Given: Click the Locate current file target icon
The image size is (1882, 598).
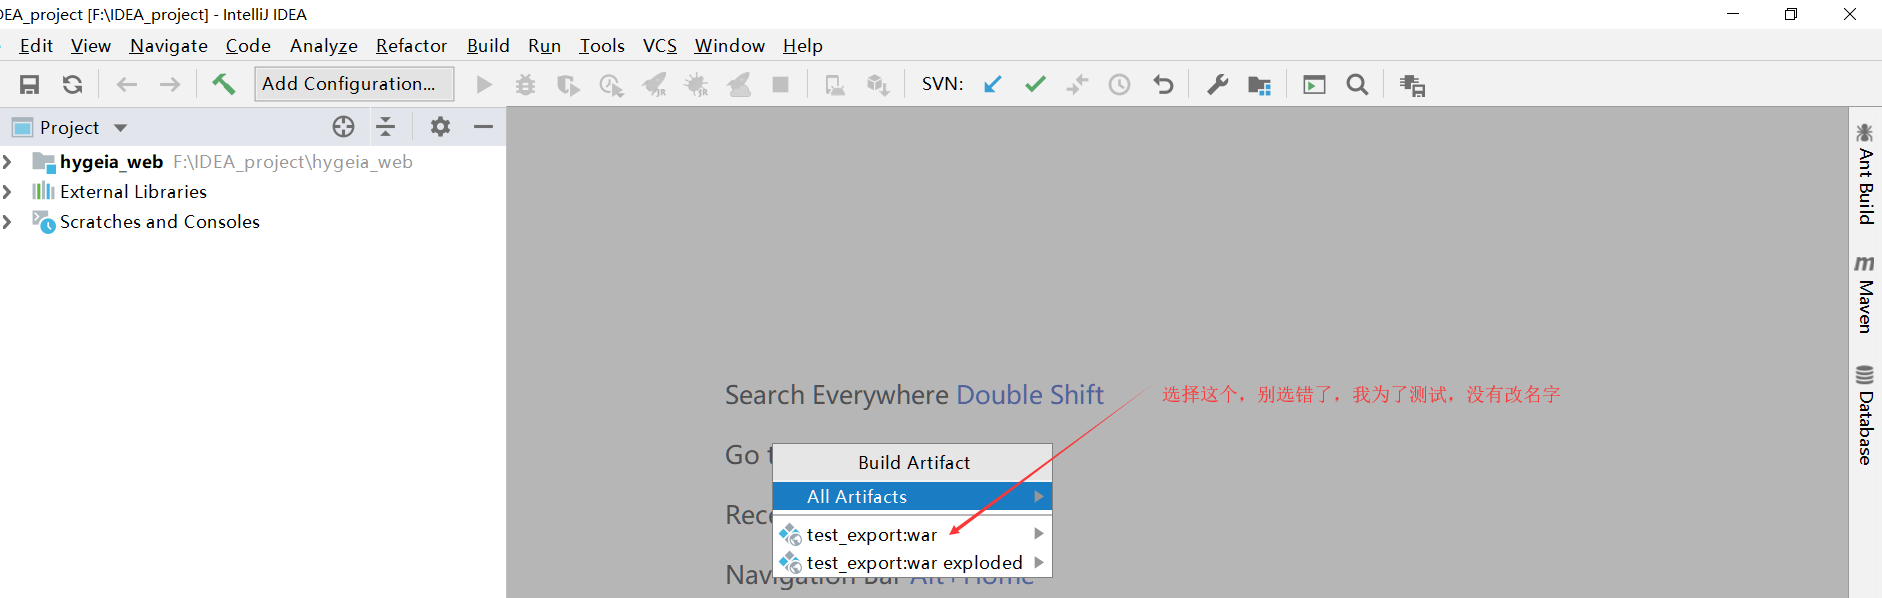Looking at the screenshot, I should click(343, 126).
